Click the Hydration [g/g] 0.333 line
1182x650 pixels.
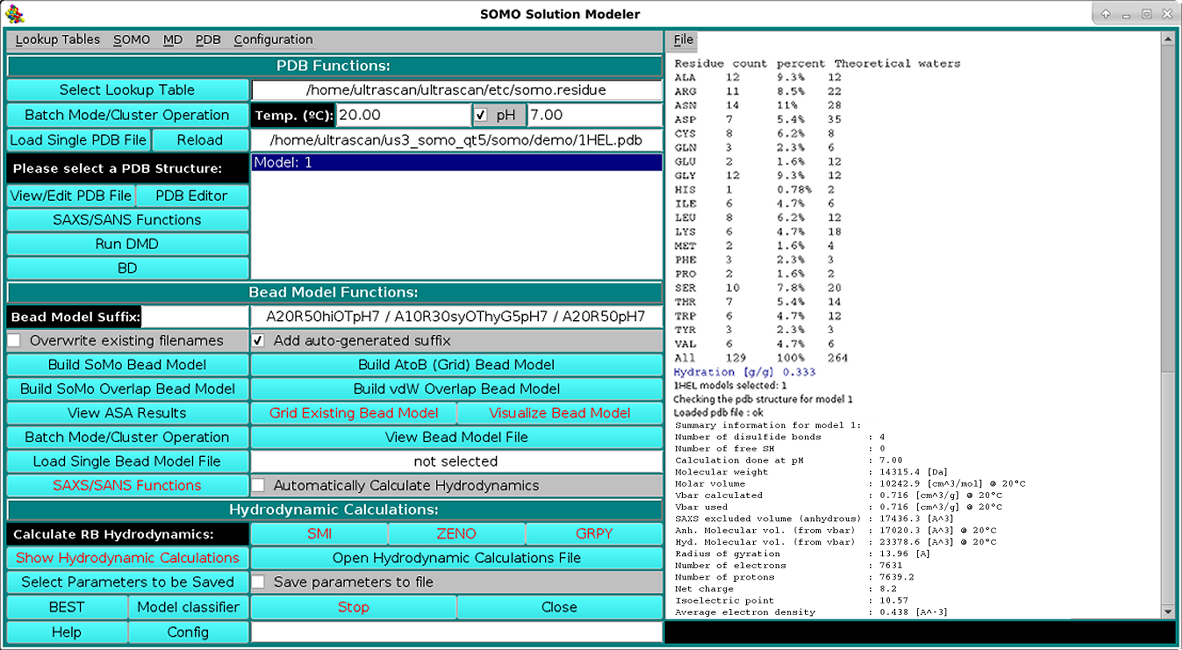click(x=745, y=372)
